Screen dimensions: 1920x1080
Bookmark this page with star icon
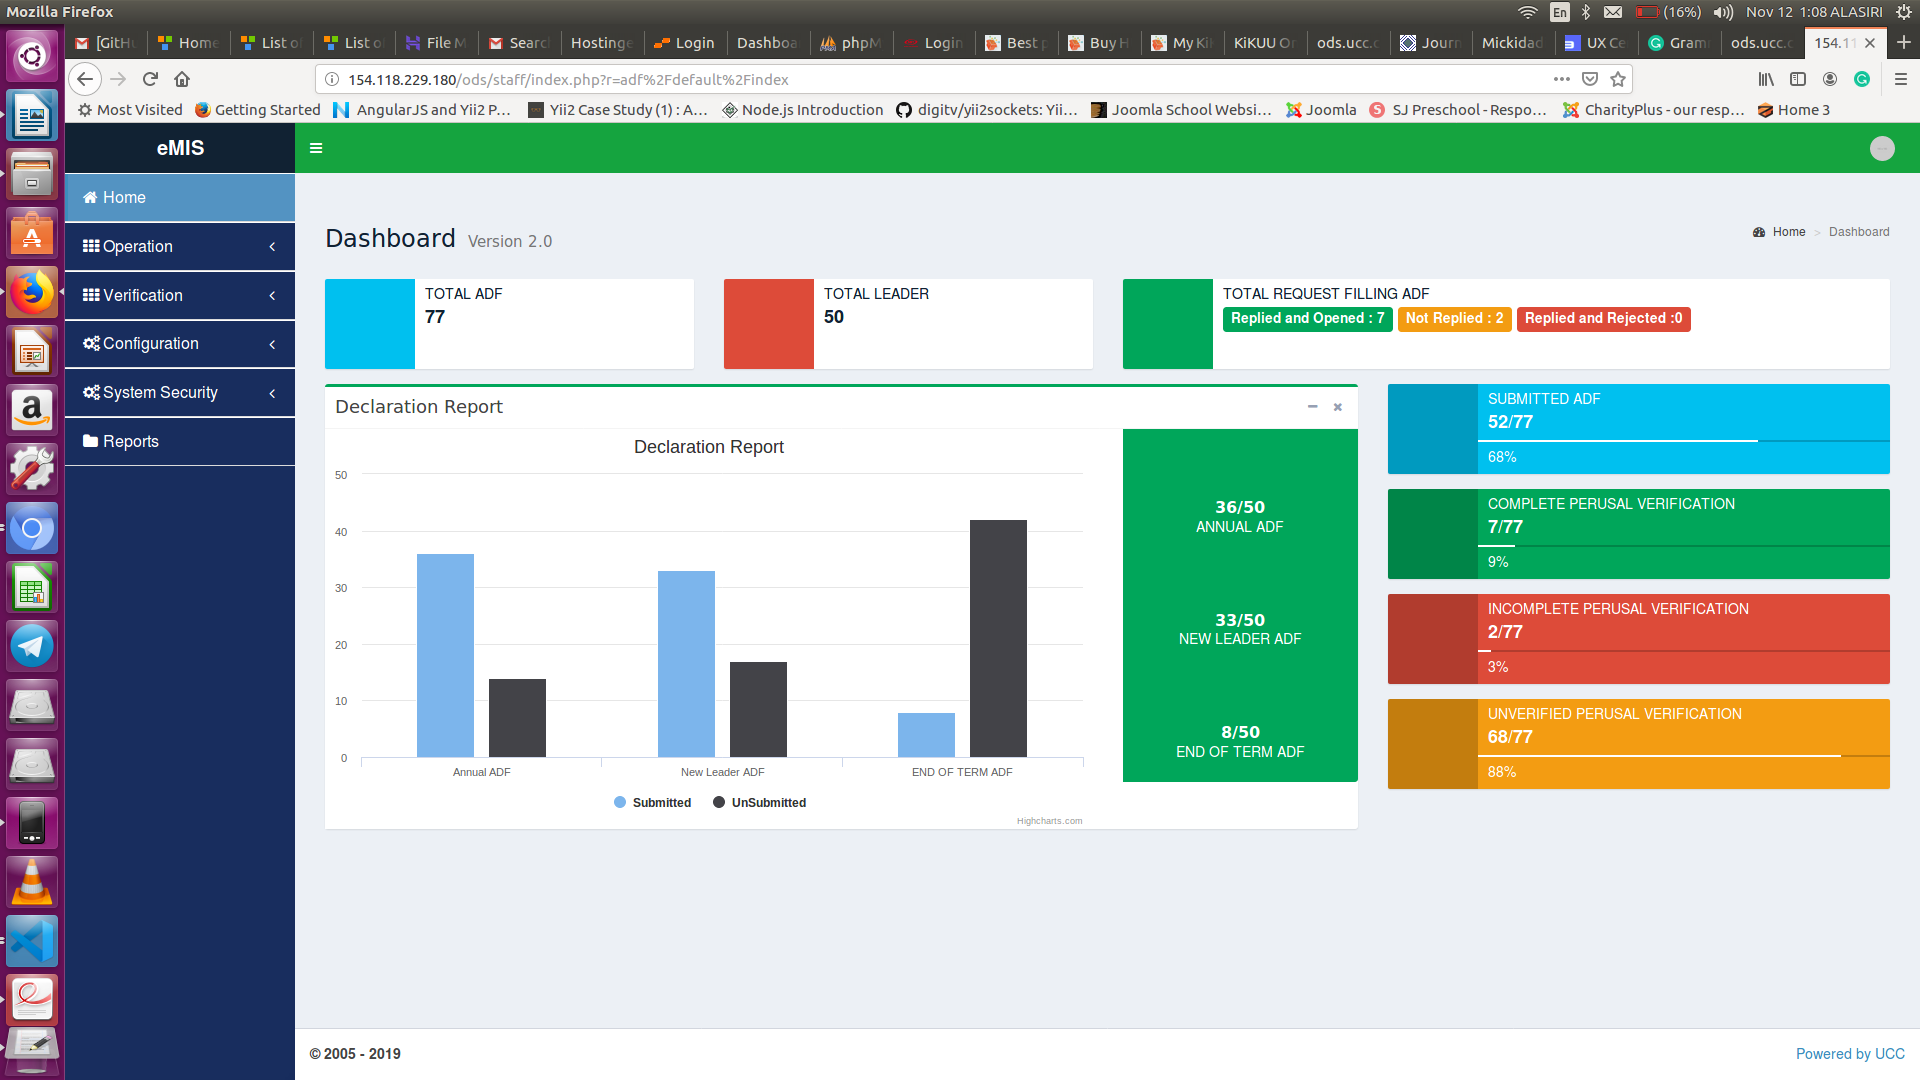point(1618,79)
